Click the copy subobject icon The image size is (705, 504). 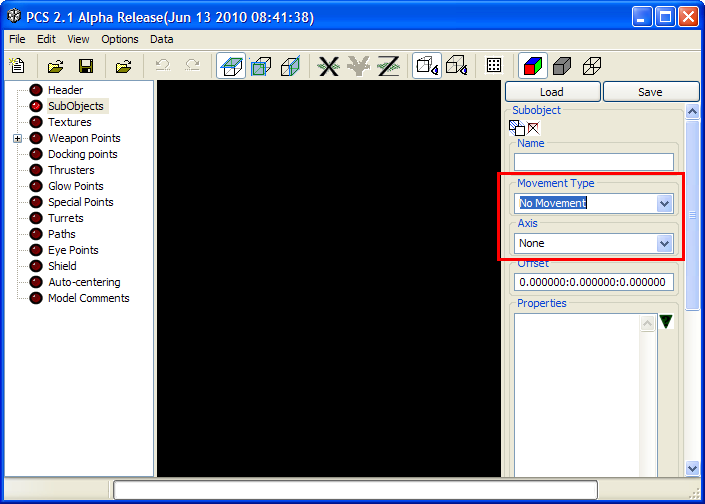[x=517, y=128]
